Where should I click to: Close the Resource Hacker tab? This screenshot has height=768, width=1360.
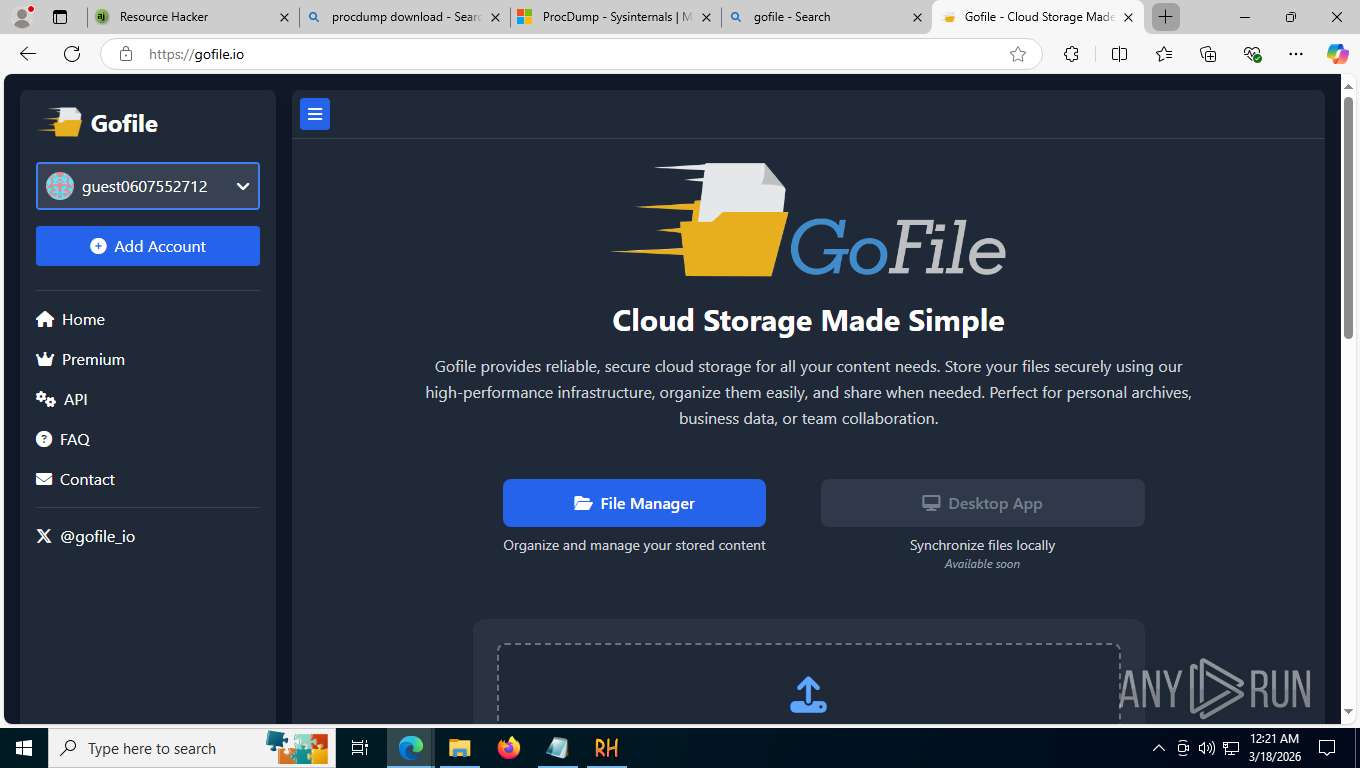(284, 17)
